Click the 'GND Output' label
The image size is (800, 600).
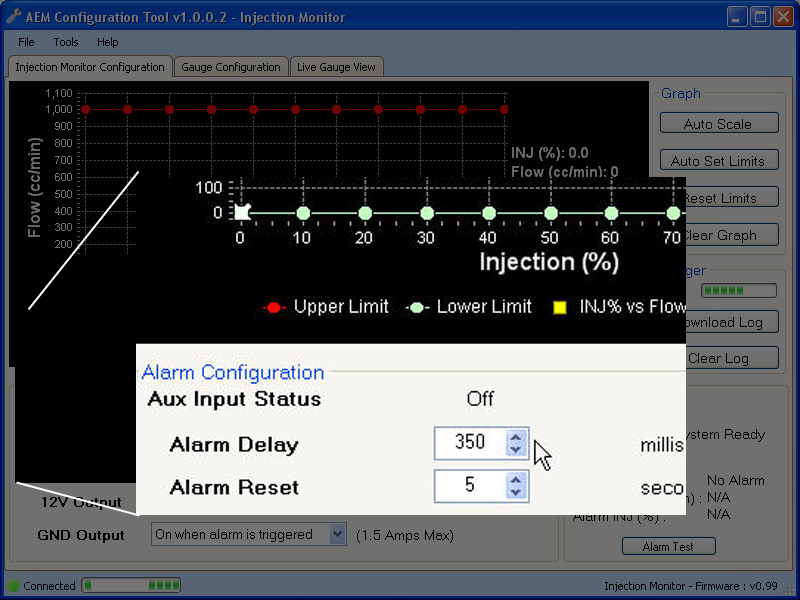[x=81, y=535]
